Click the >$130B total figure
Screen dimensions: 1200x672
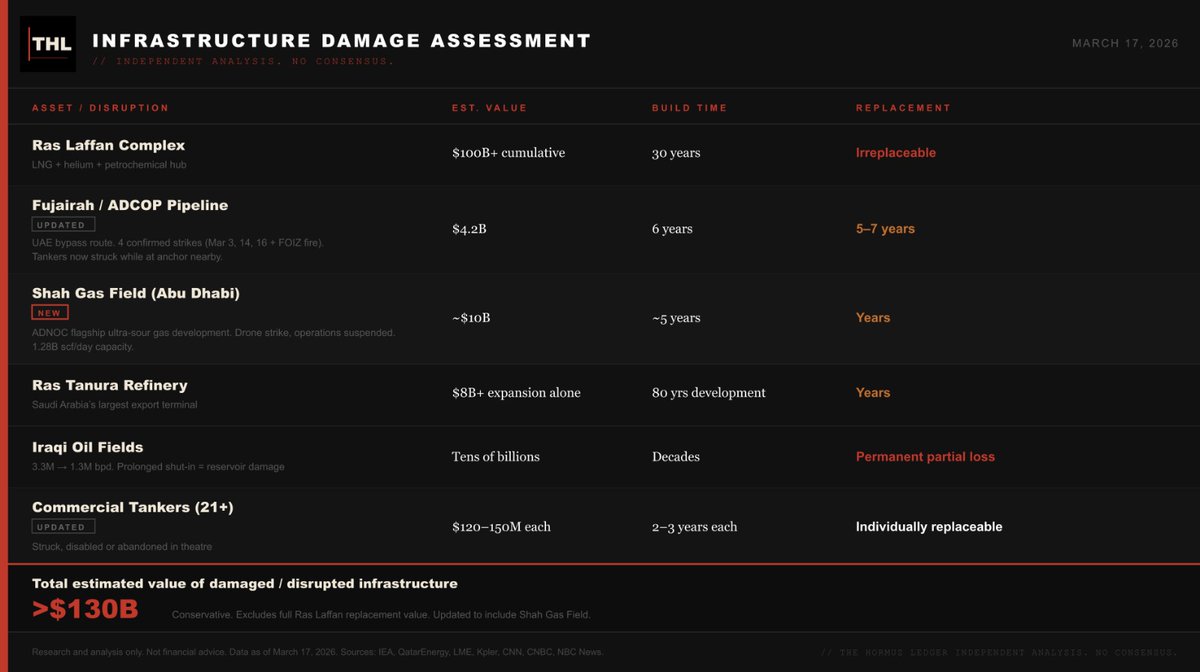click(85, 610)
